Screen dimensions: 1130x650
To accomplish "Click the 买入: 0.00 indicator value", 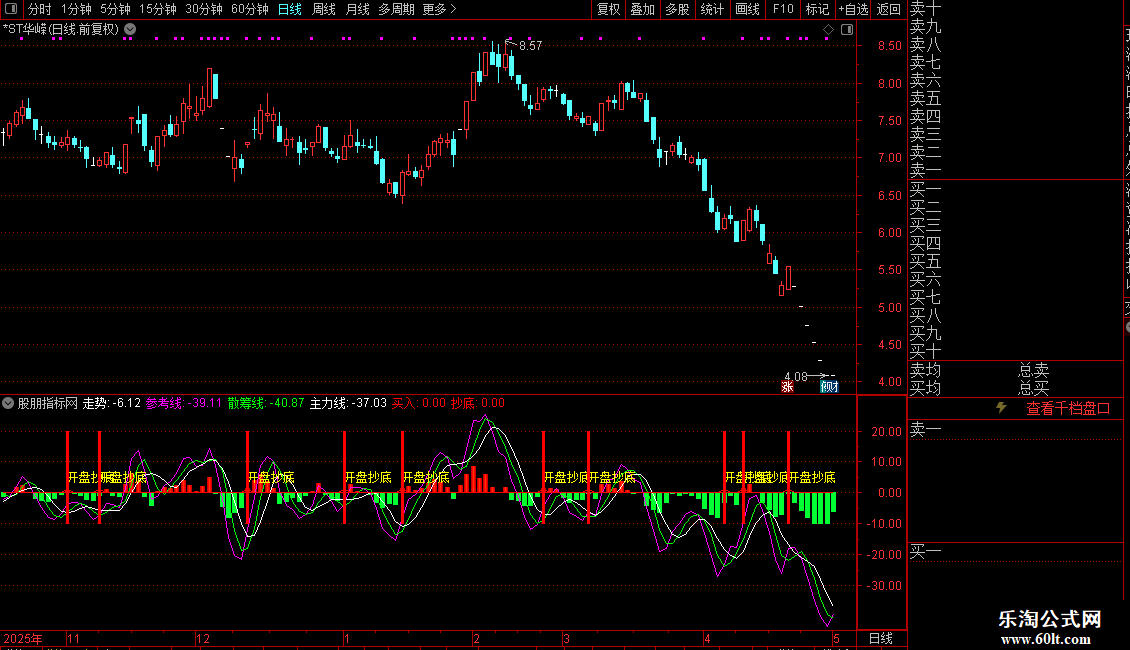I will tap(419, 403).
